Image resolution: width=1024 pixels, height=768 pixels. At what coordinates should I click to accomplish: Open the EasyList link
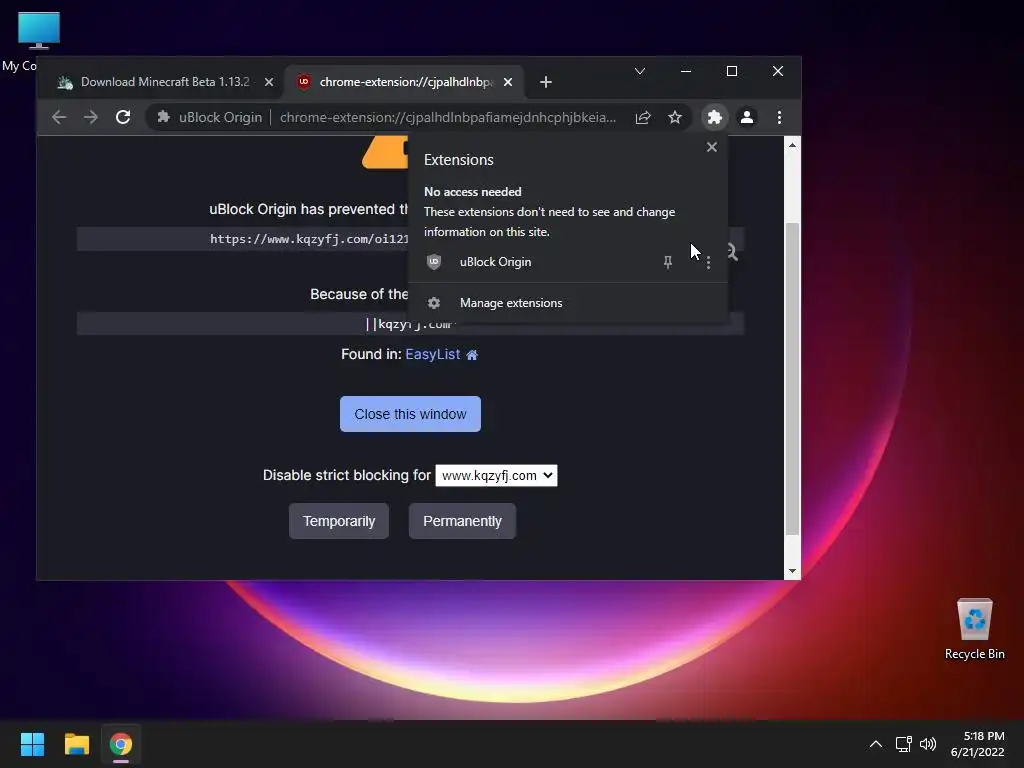(x=433, y=355)
